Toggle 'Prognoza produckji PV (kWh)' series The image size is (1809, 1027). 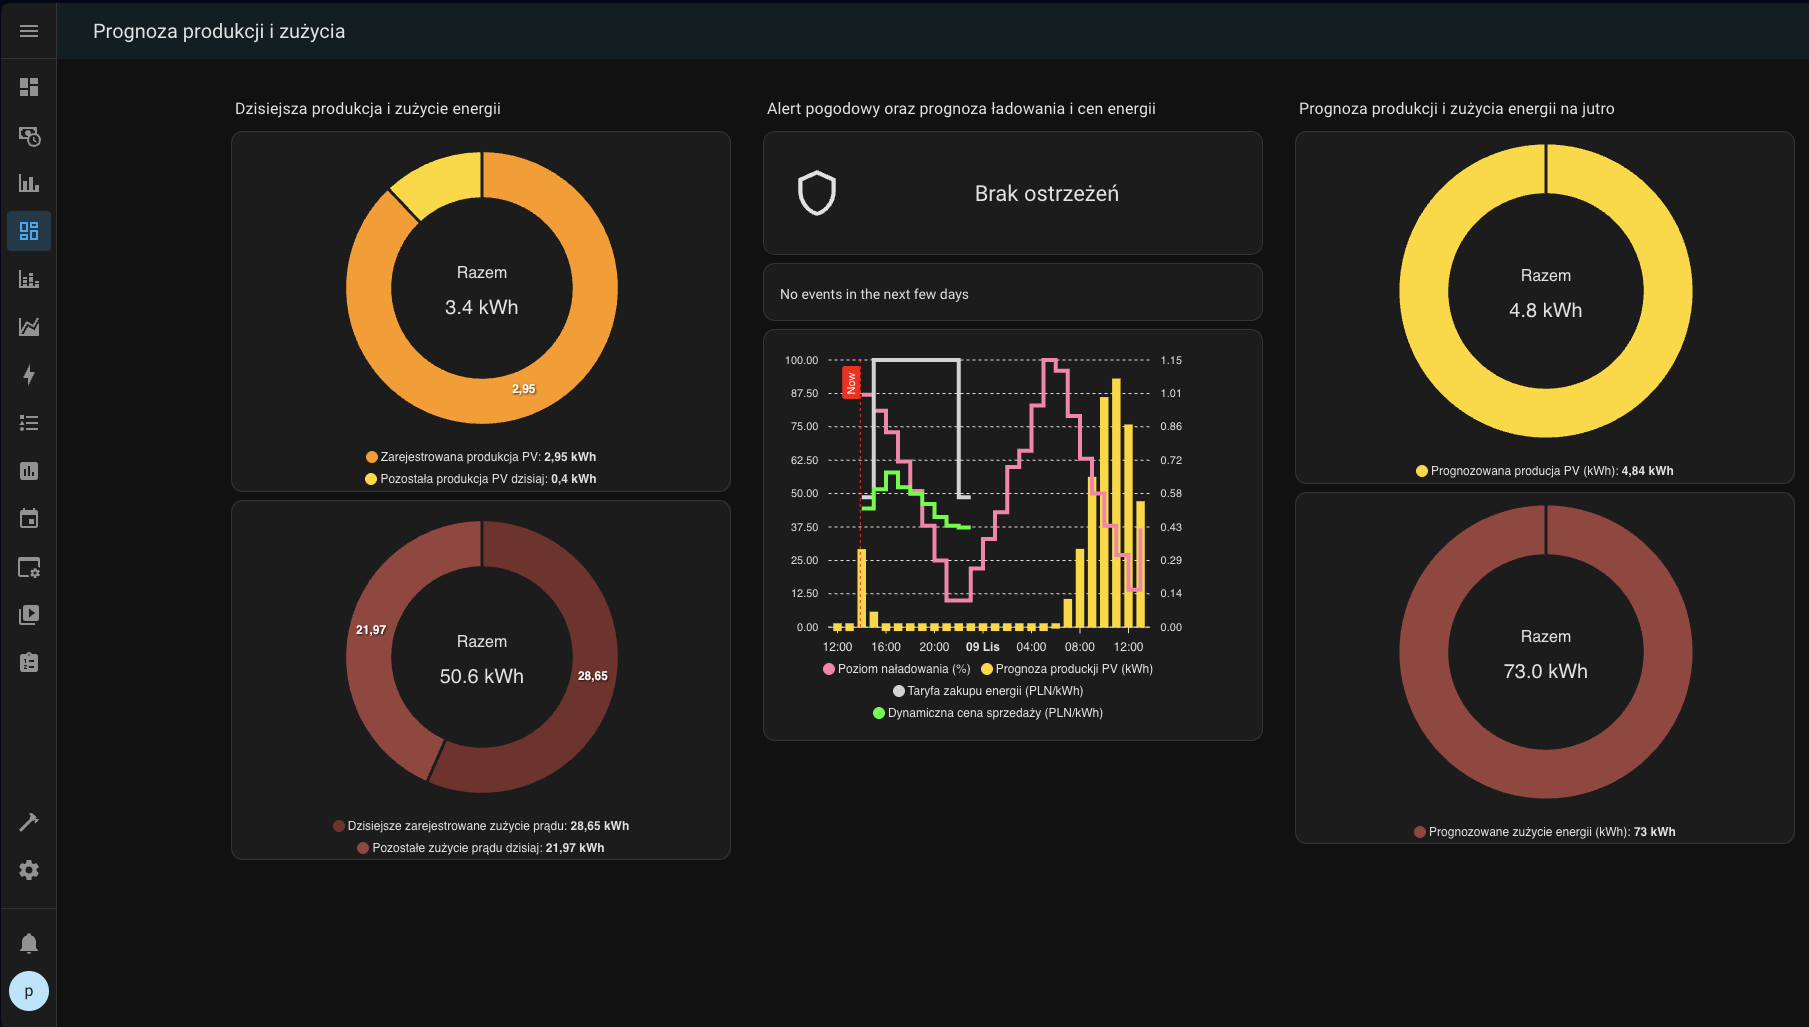point(1067,669)
